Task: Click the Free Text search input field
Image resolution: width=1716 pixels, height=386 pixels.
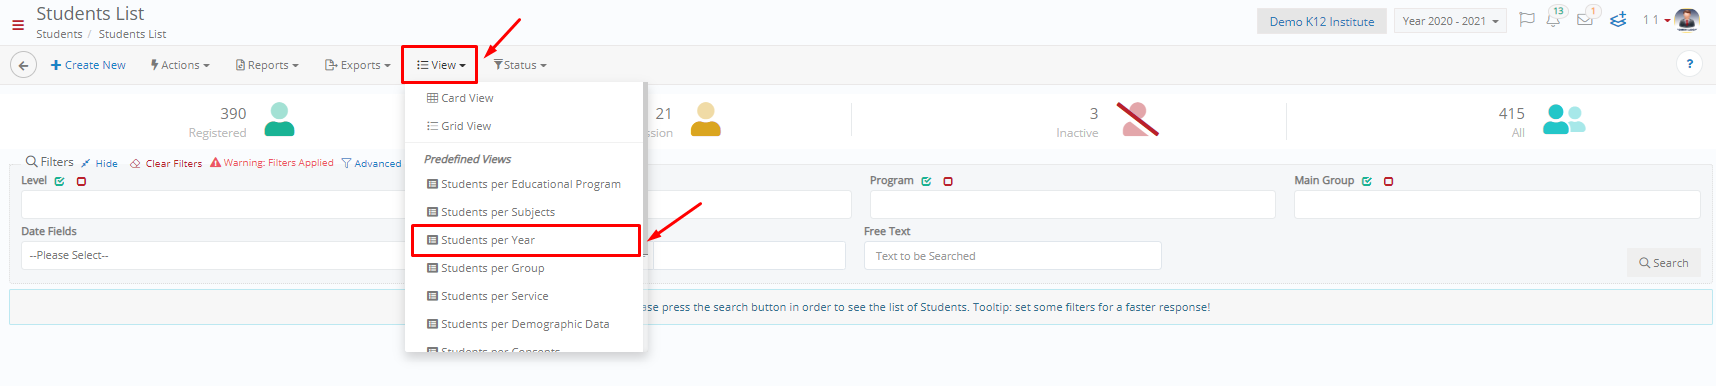Action: point(1012,256)
